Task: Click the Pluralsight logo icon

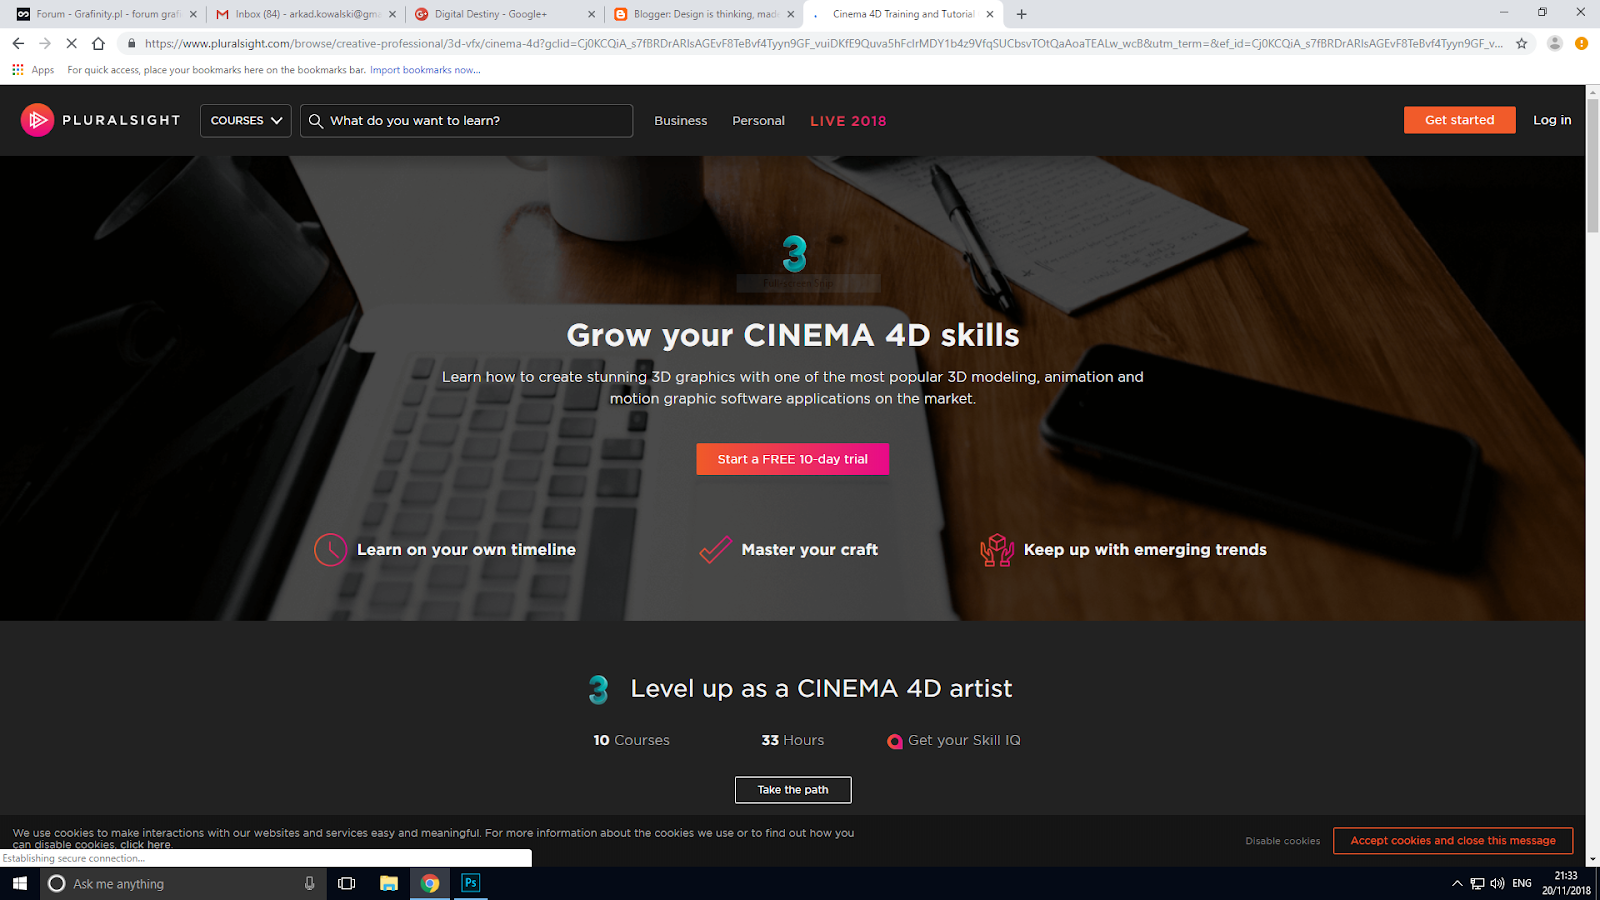Action: click(37, 120)
